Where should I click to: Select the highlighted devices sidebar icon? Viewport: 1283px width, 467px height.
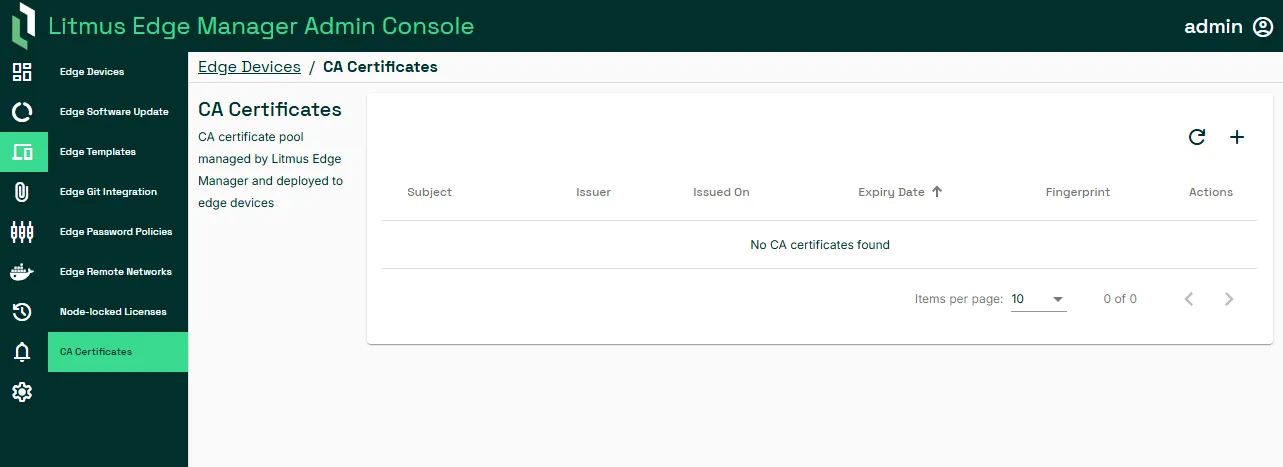[22, 152]
